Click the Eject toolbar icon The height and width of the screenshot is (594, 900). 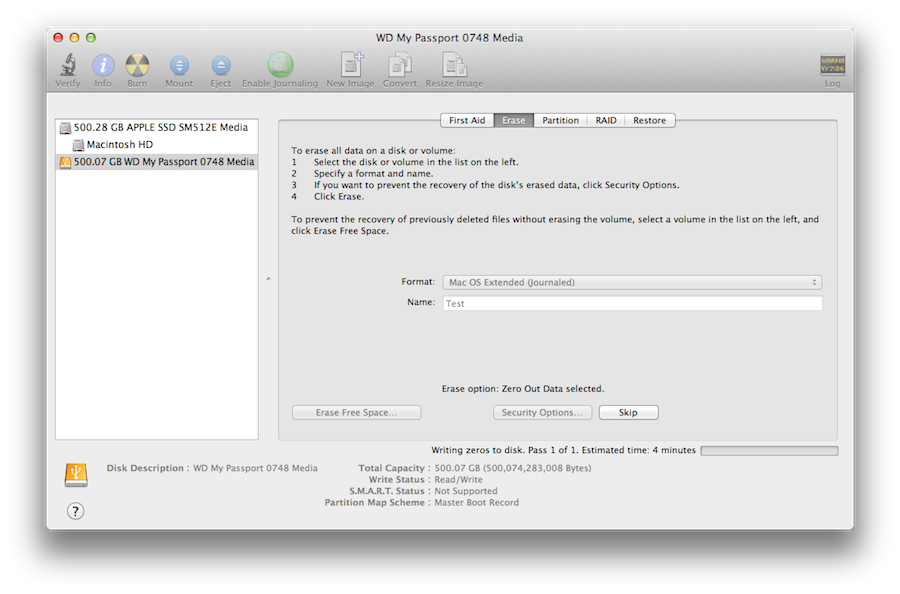click(x=220, y=65)
